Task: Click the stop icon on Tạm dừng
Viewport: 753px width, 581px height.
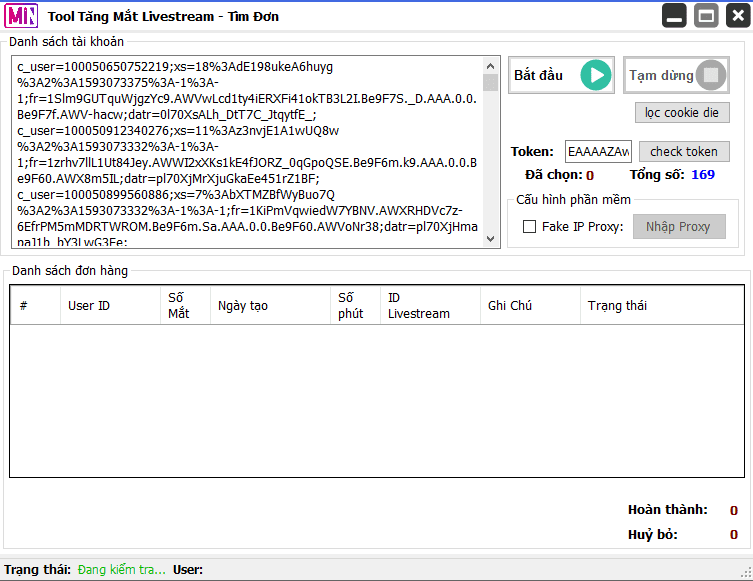Action: coord(709,76)
